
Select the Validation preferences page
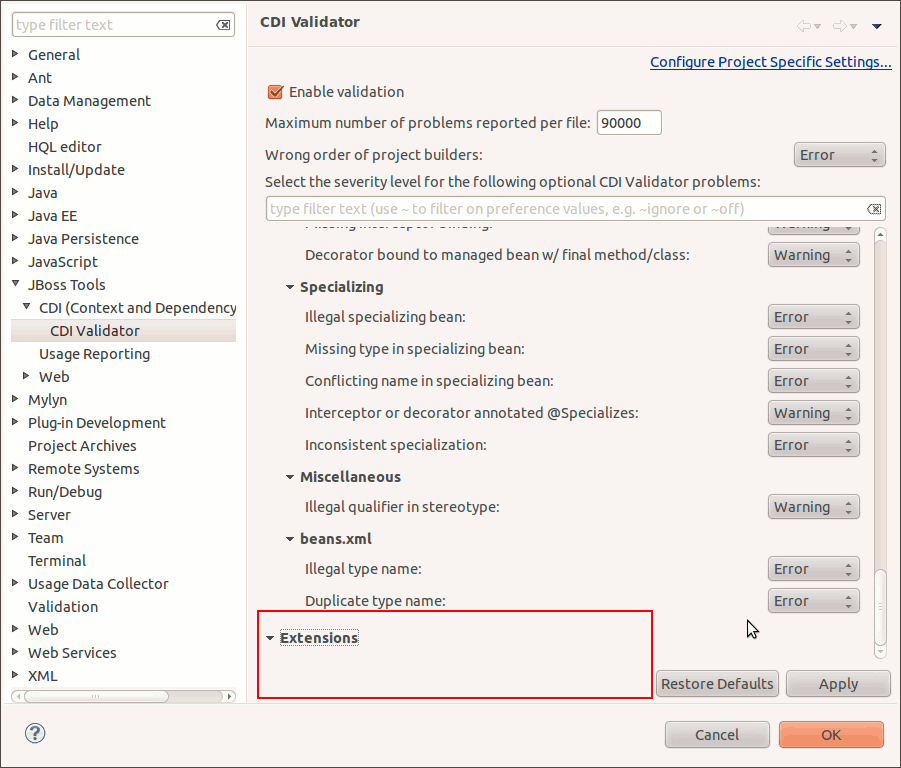click(x=63, y=607)
